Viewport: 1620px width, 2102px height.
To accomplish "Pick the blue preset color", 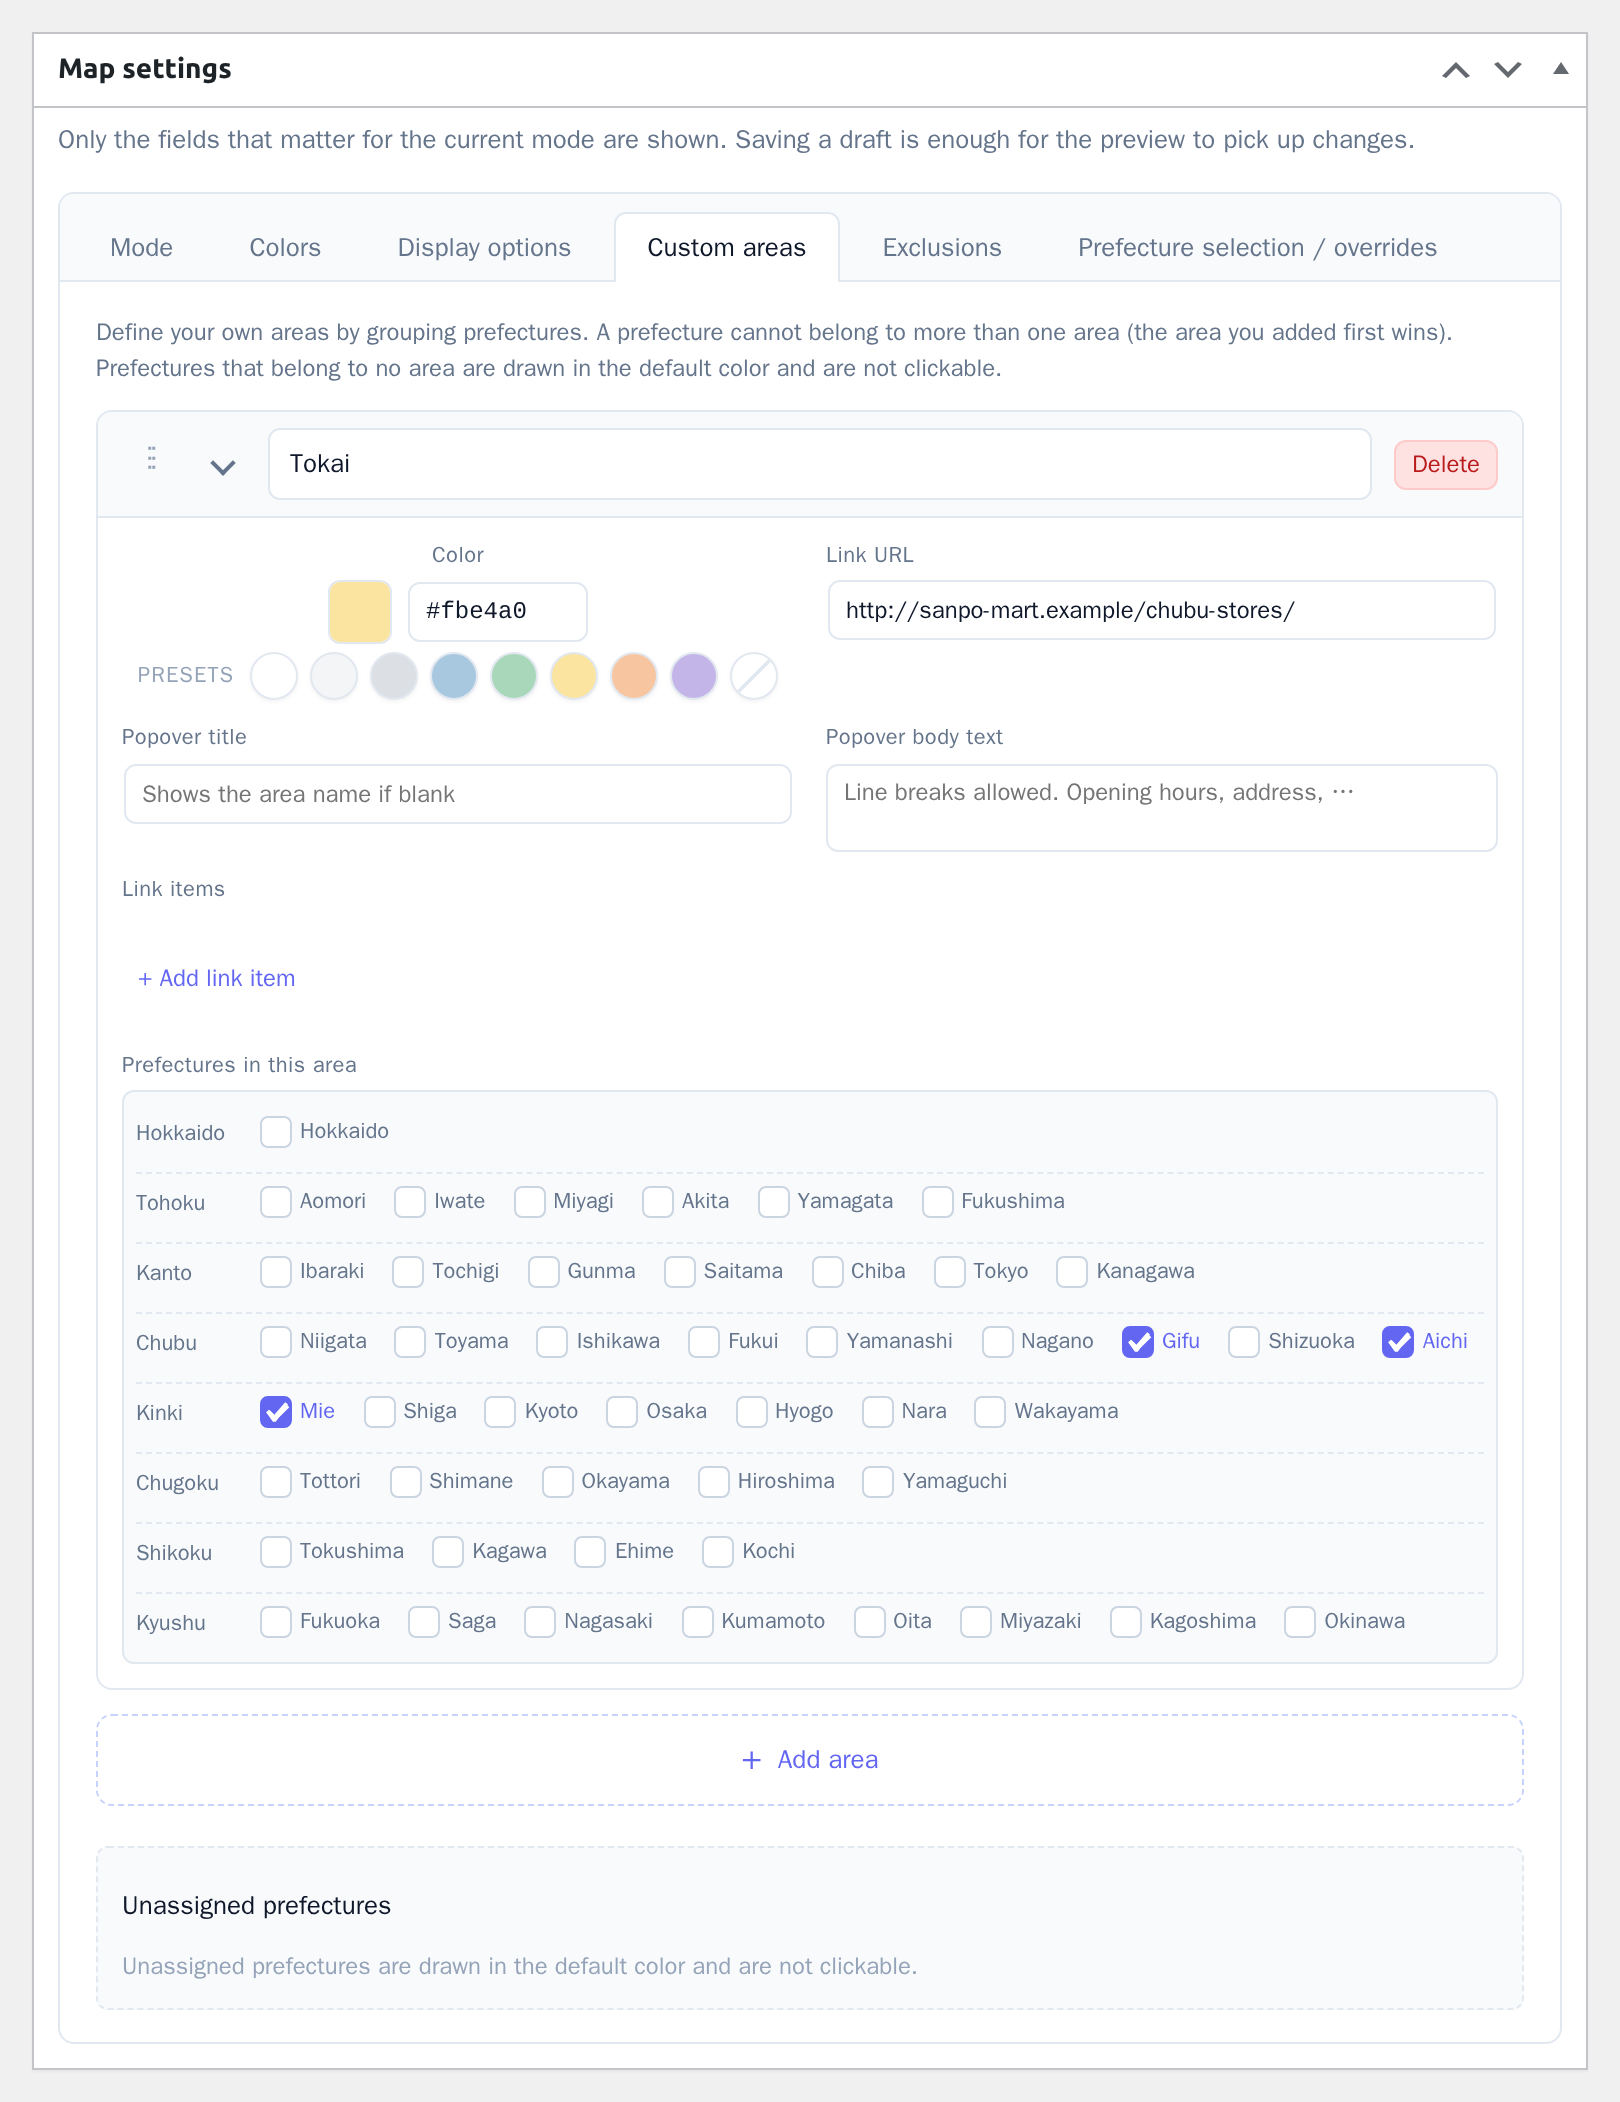I will [454, 676].
